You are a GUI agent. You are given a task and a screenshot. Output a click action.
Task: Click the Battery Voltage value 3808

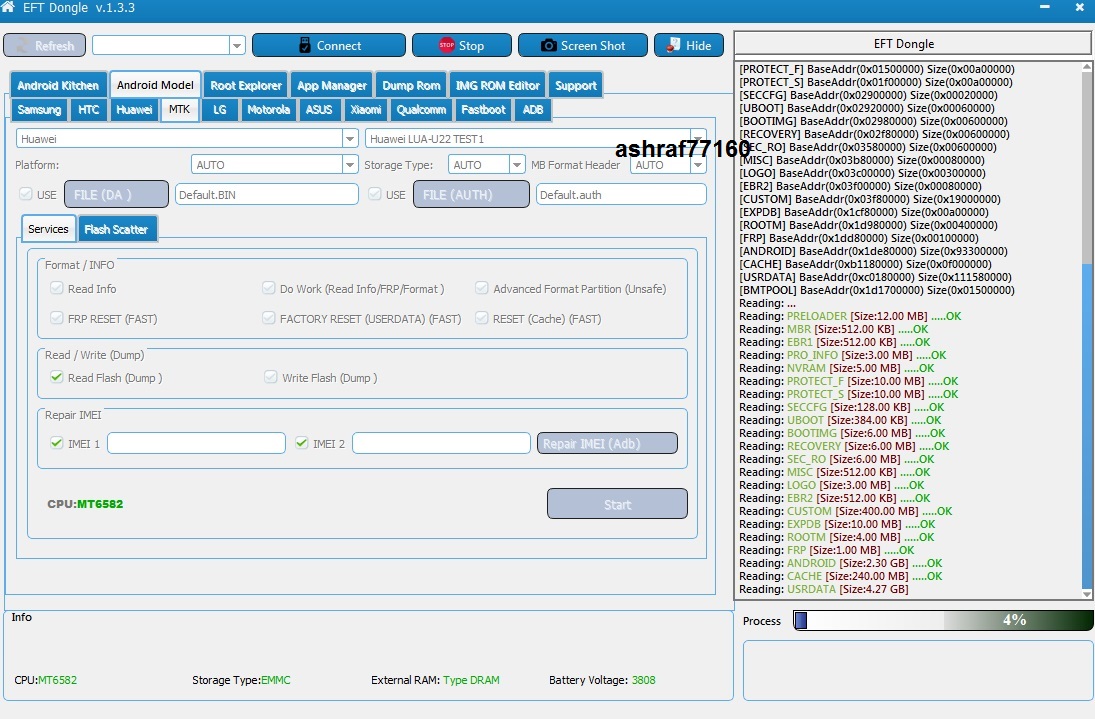(x=643, y=680)
